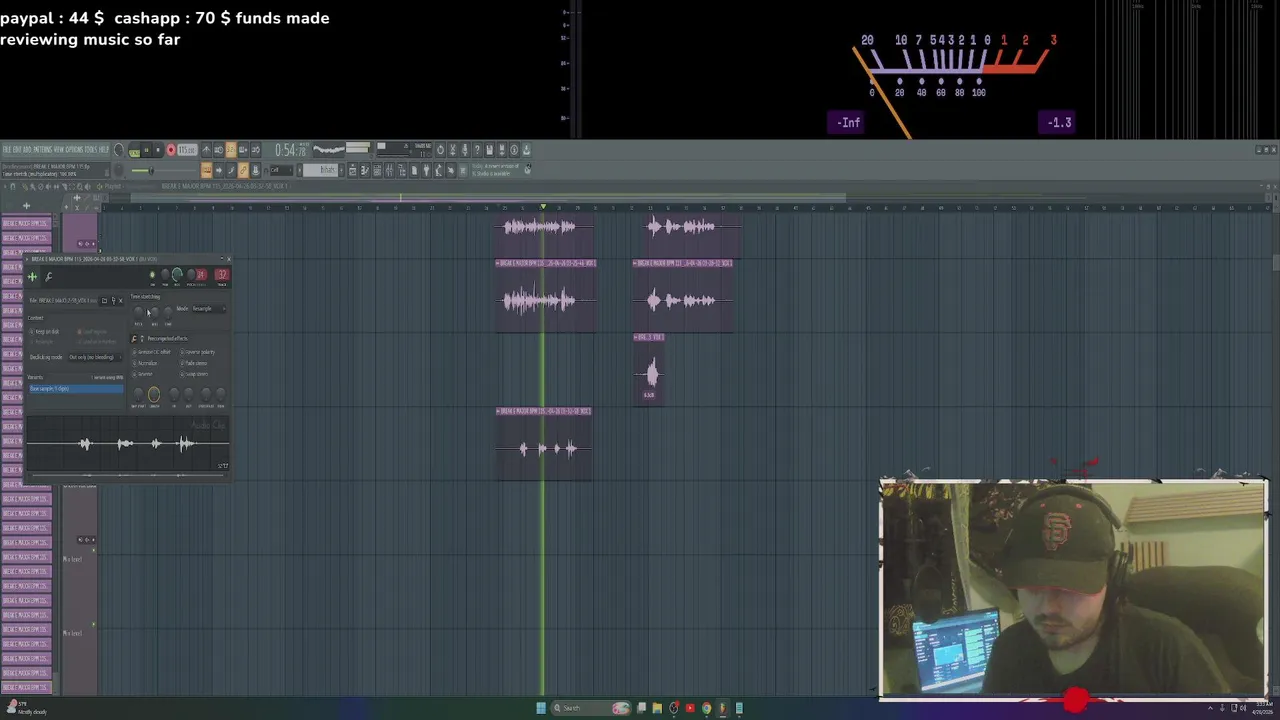Click the waveform preview in VOX window
Screen dimensions: 1280x720
128,443
